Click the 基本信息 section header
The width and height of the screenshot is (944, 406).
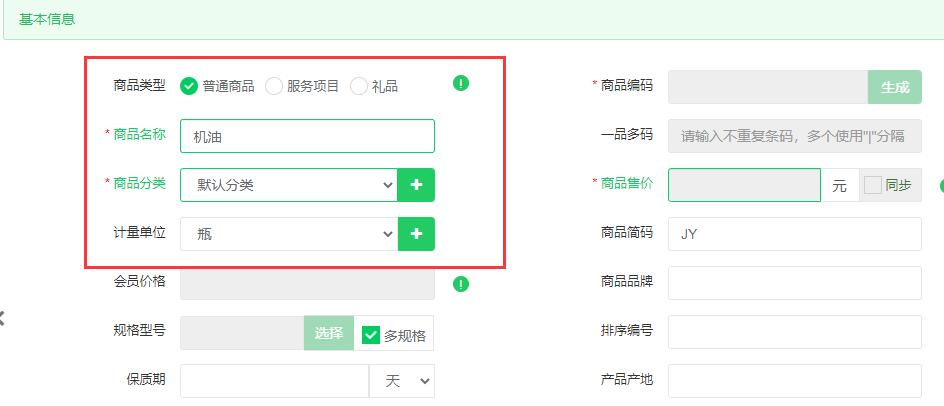(x=47, y=19)
